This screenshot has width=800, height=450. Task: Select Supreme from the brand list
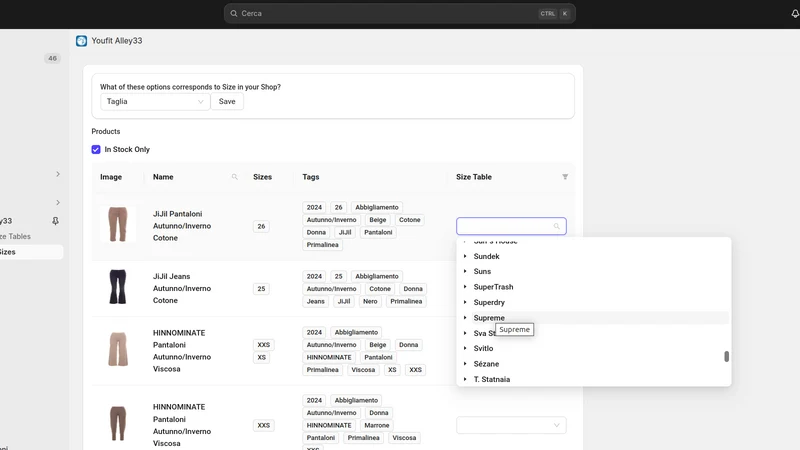(489, 317)
